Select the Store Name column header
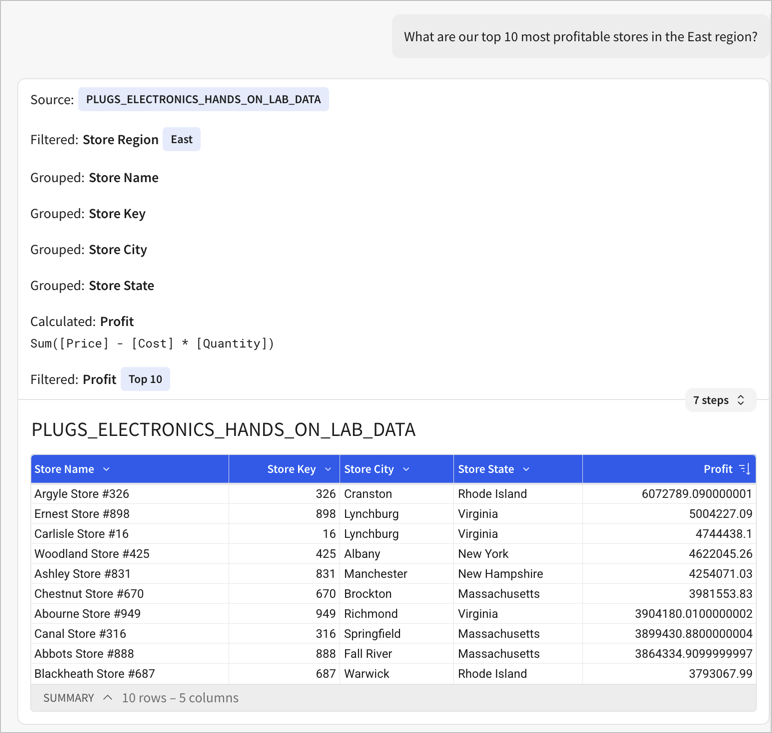 tap(129, 469)
